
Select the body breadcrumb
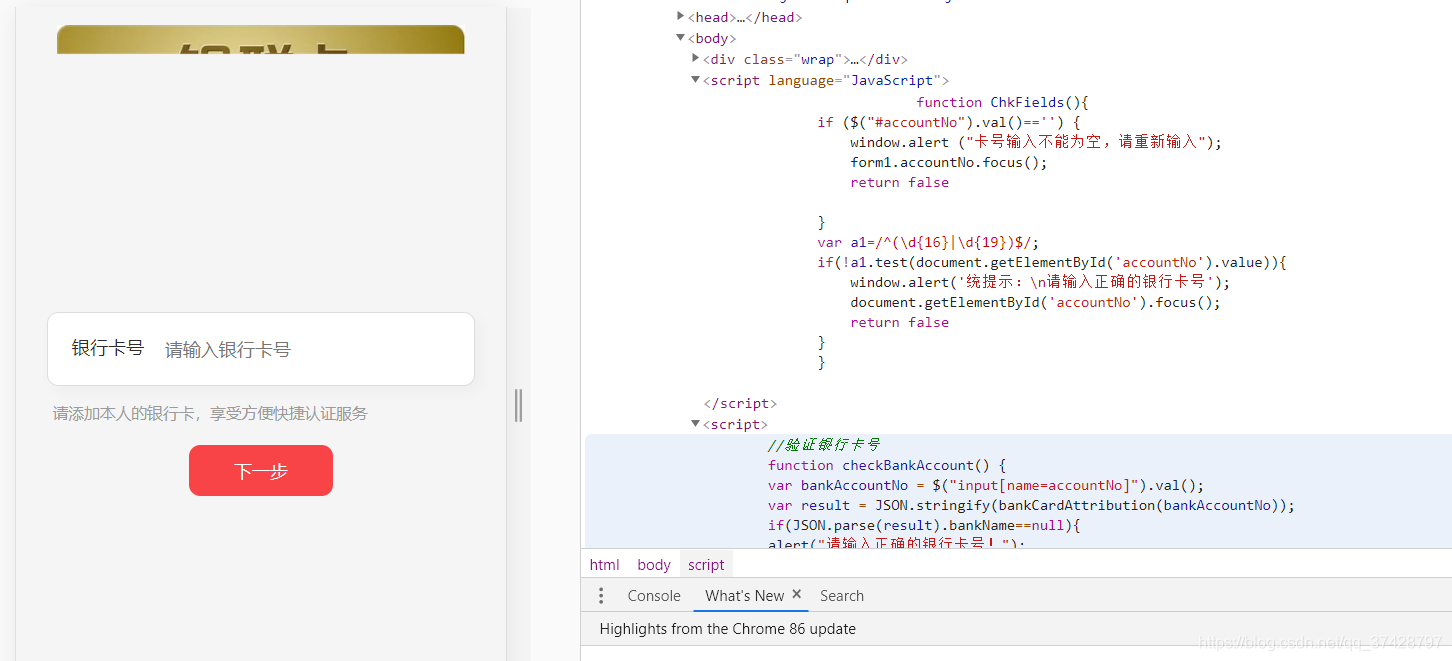click(x=654, y=565)
